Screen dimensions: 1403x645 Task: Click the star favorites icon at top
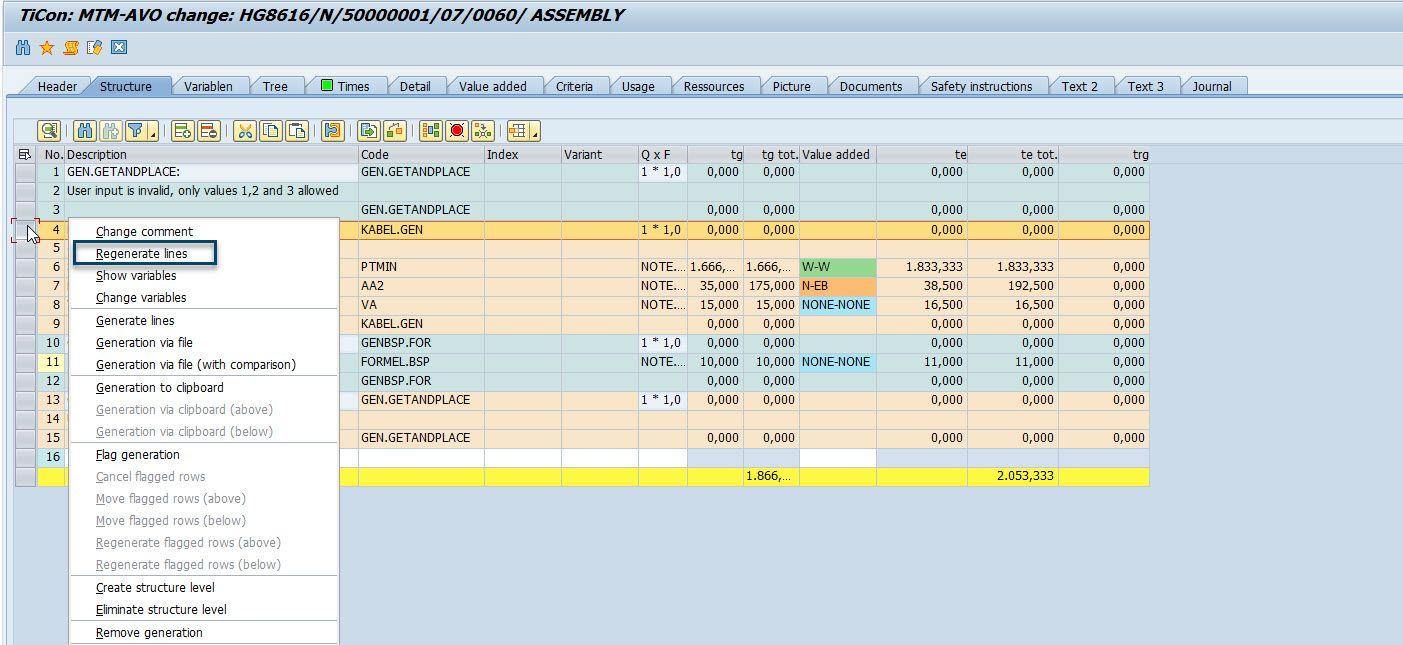47,48
